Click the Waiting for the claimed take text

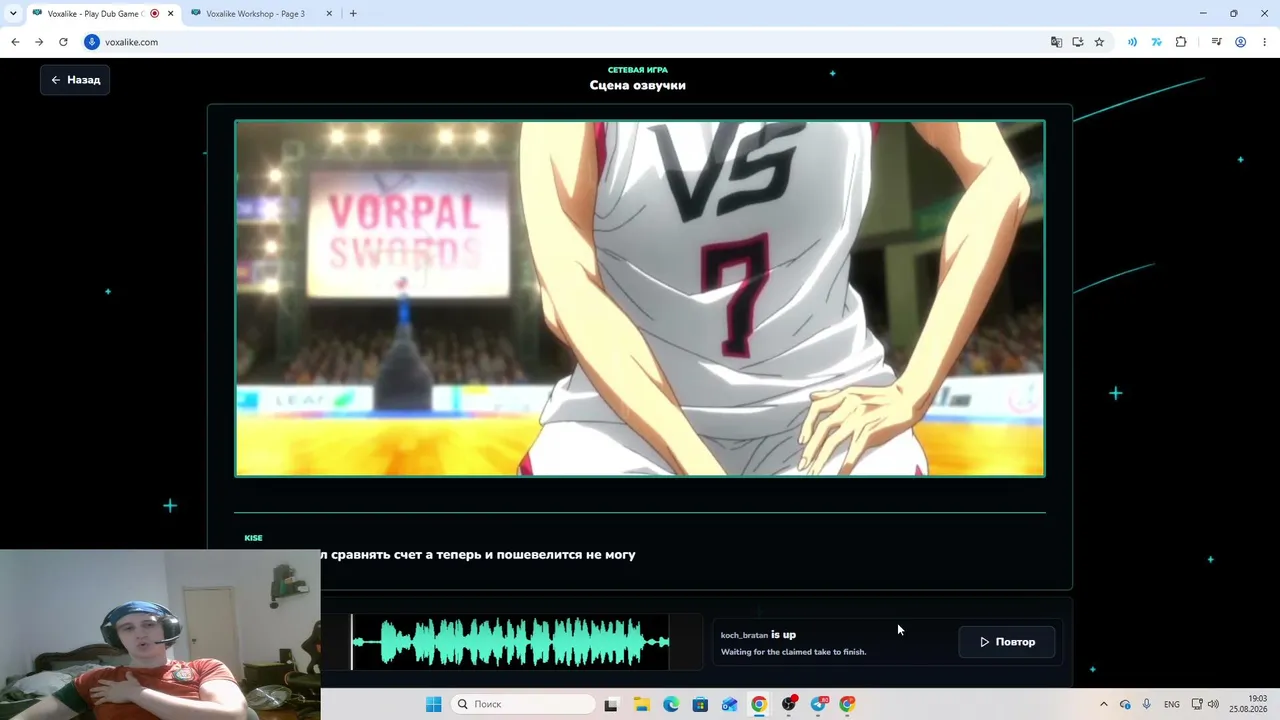(x=794, y=652)
